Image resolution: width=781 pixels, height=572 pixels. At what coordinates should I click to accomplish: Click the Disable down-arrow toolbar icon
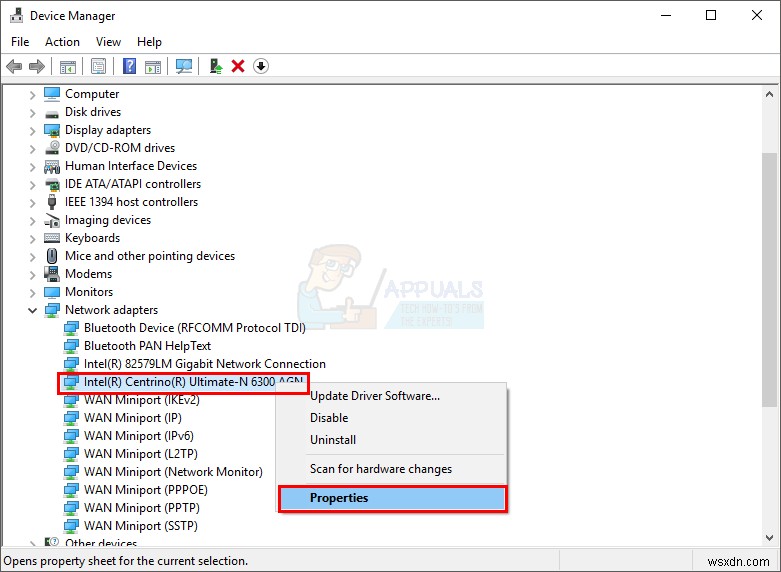tap(261, 66)
